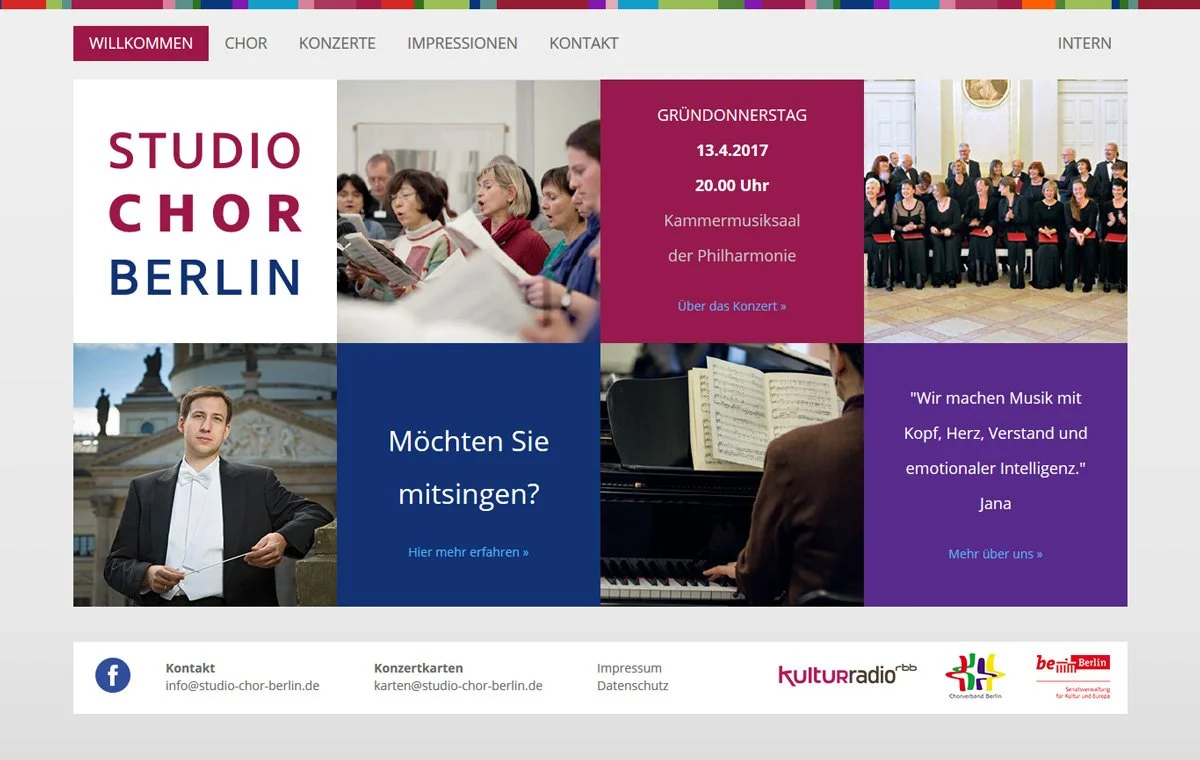
Task: Email karten@studio-chor-berlin.de
Action: pos(458,686)
